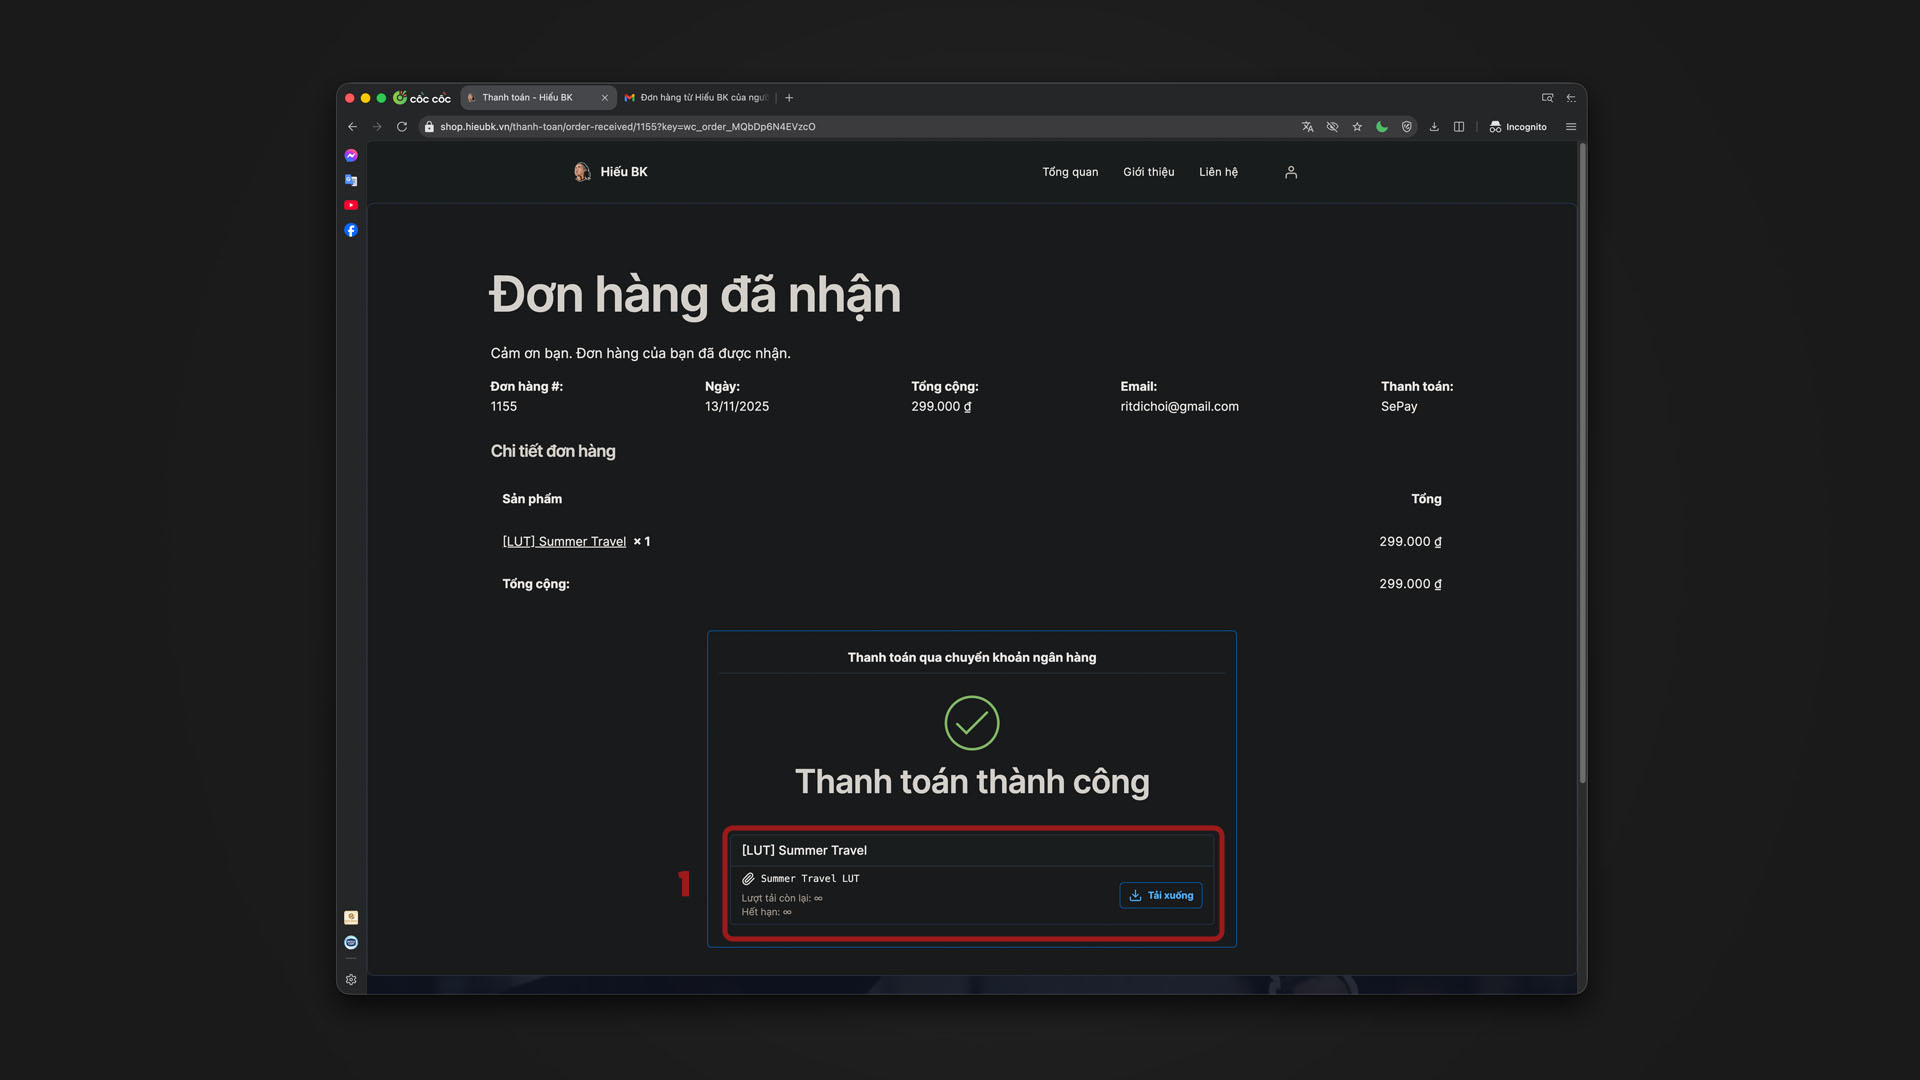Open a new tab with the plus button
This screenshot has width=1920, height=1080.
point(789,98)
